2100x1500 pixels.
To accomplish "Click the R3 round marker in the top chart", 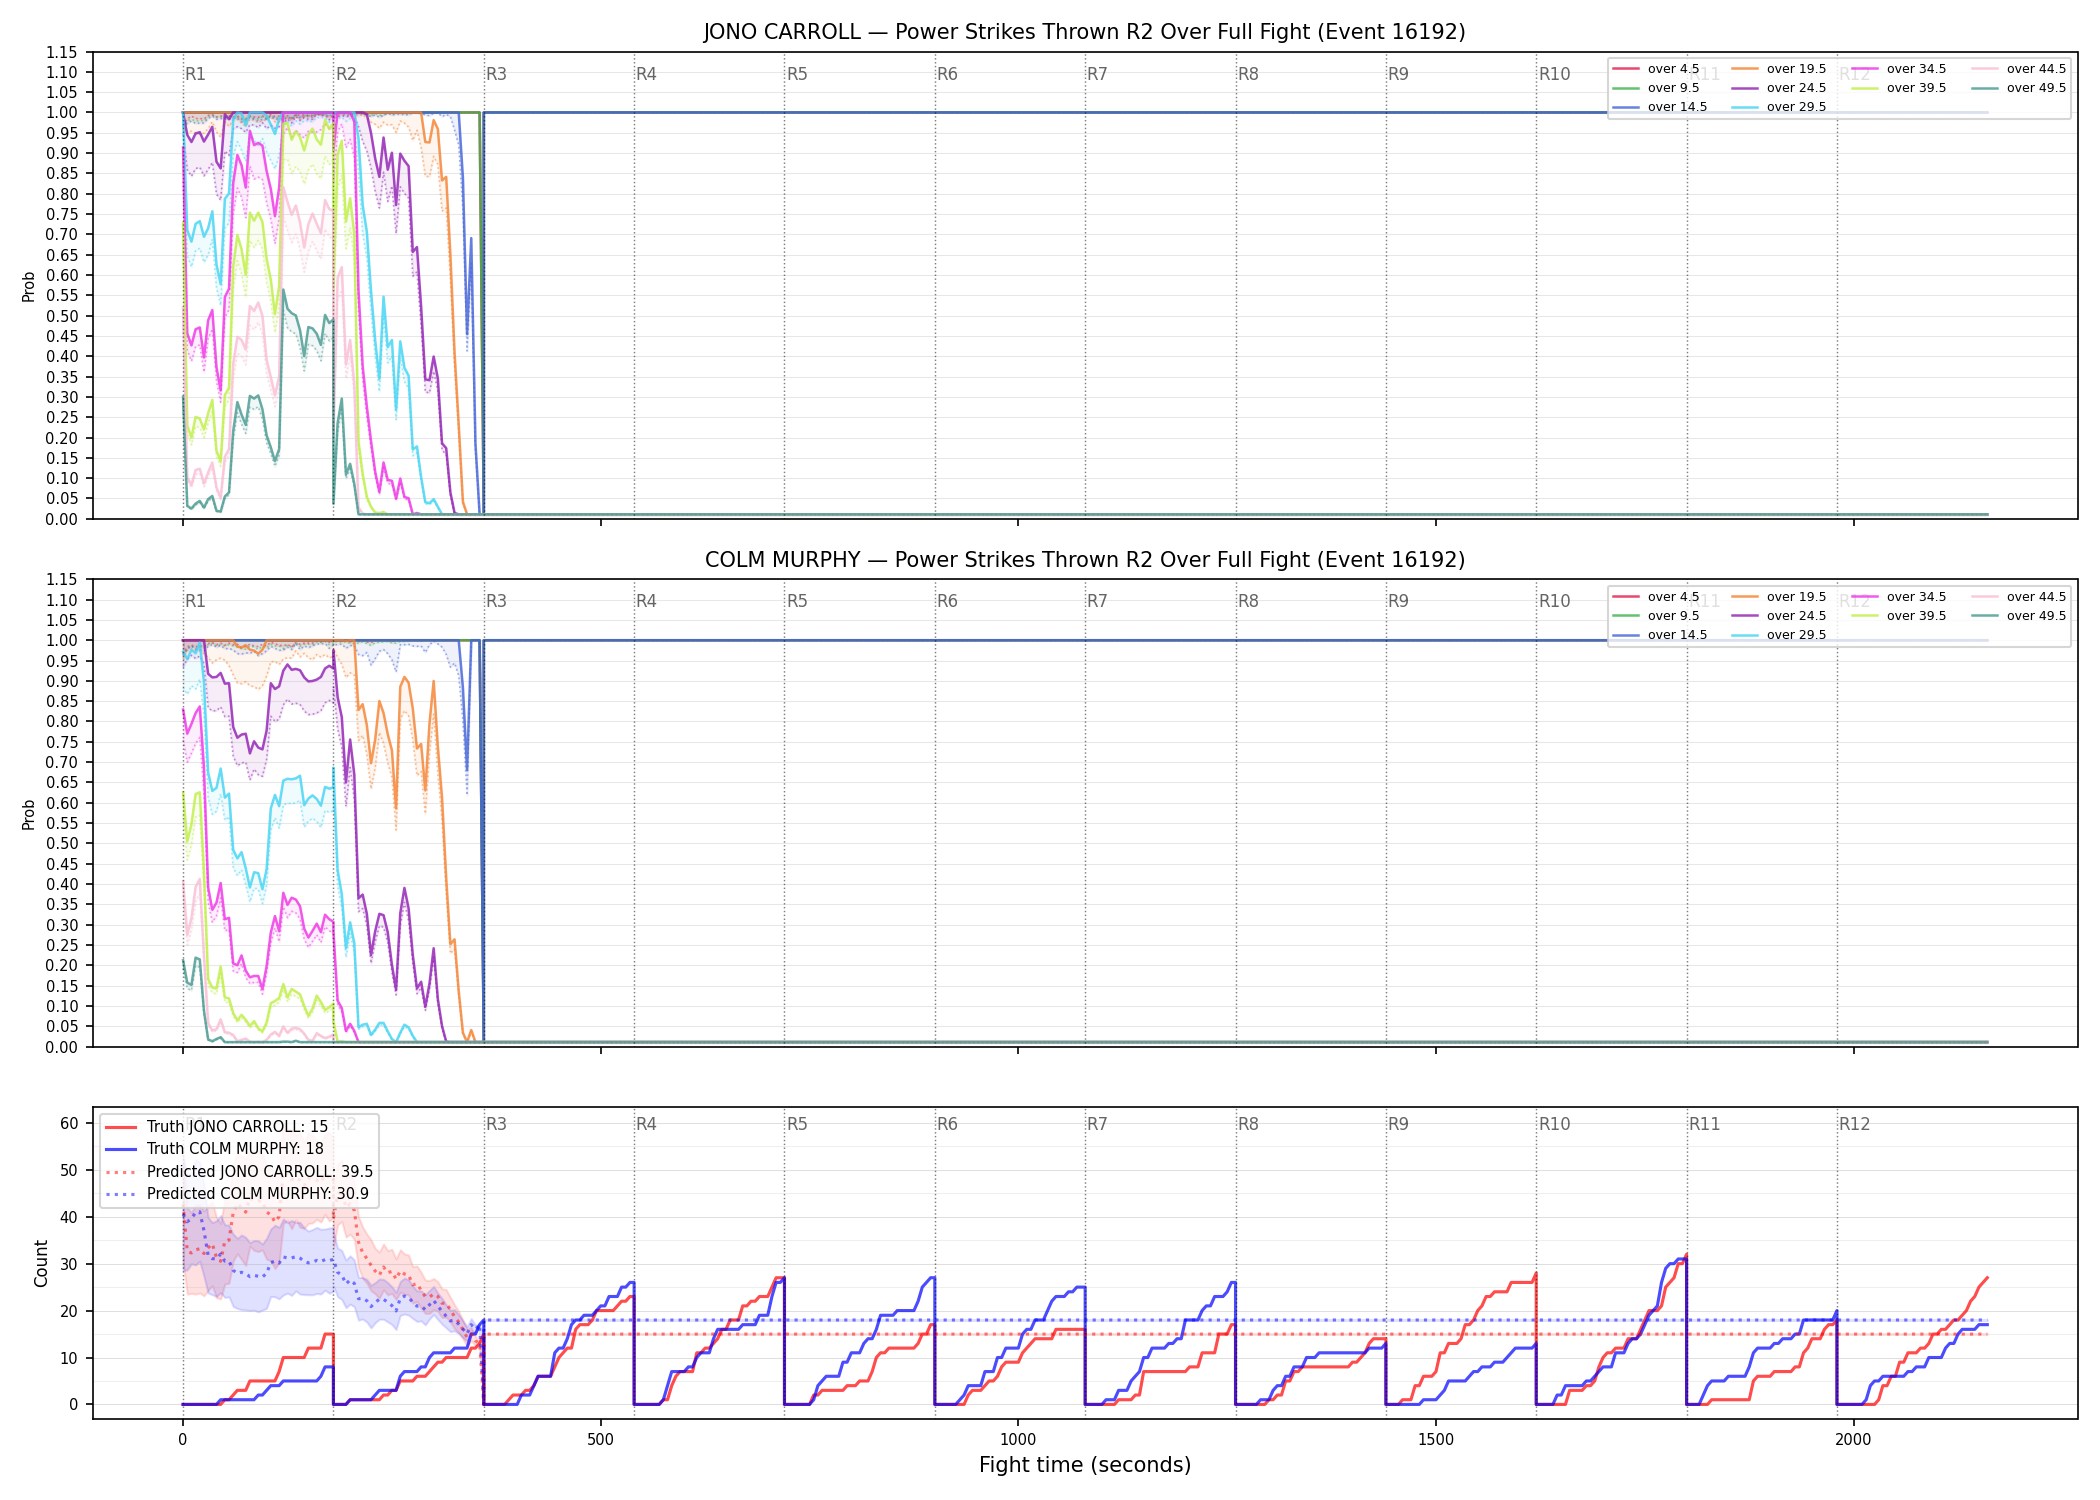I will tap(496, 74).
